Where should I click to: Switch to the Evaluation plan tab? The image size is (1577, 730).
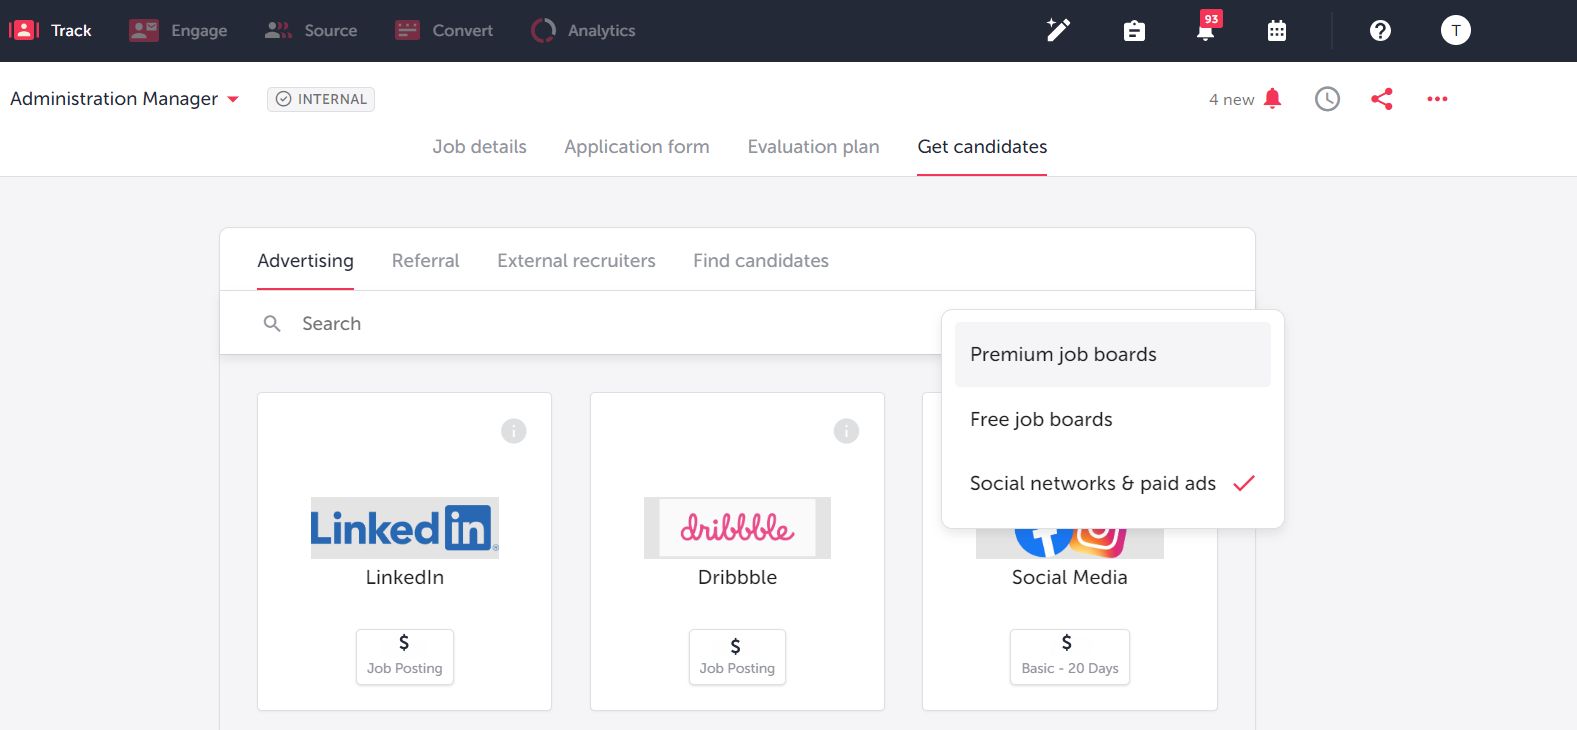click(x=813, y=146)
